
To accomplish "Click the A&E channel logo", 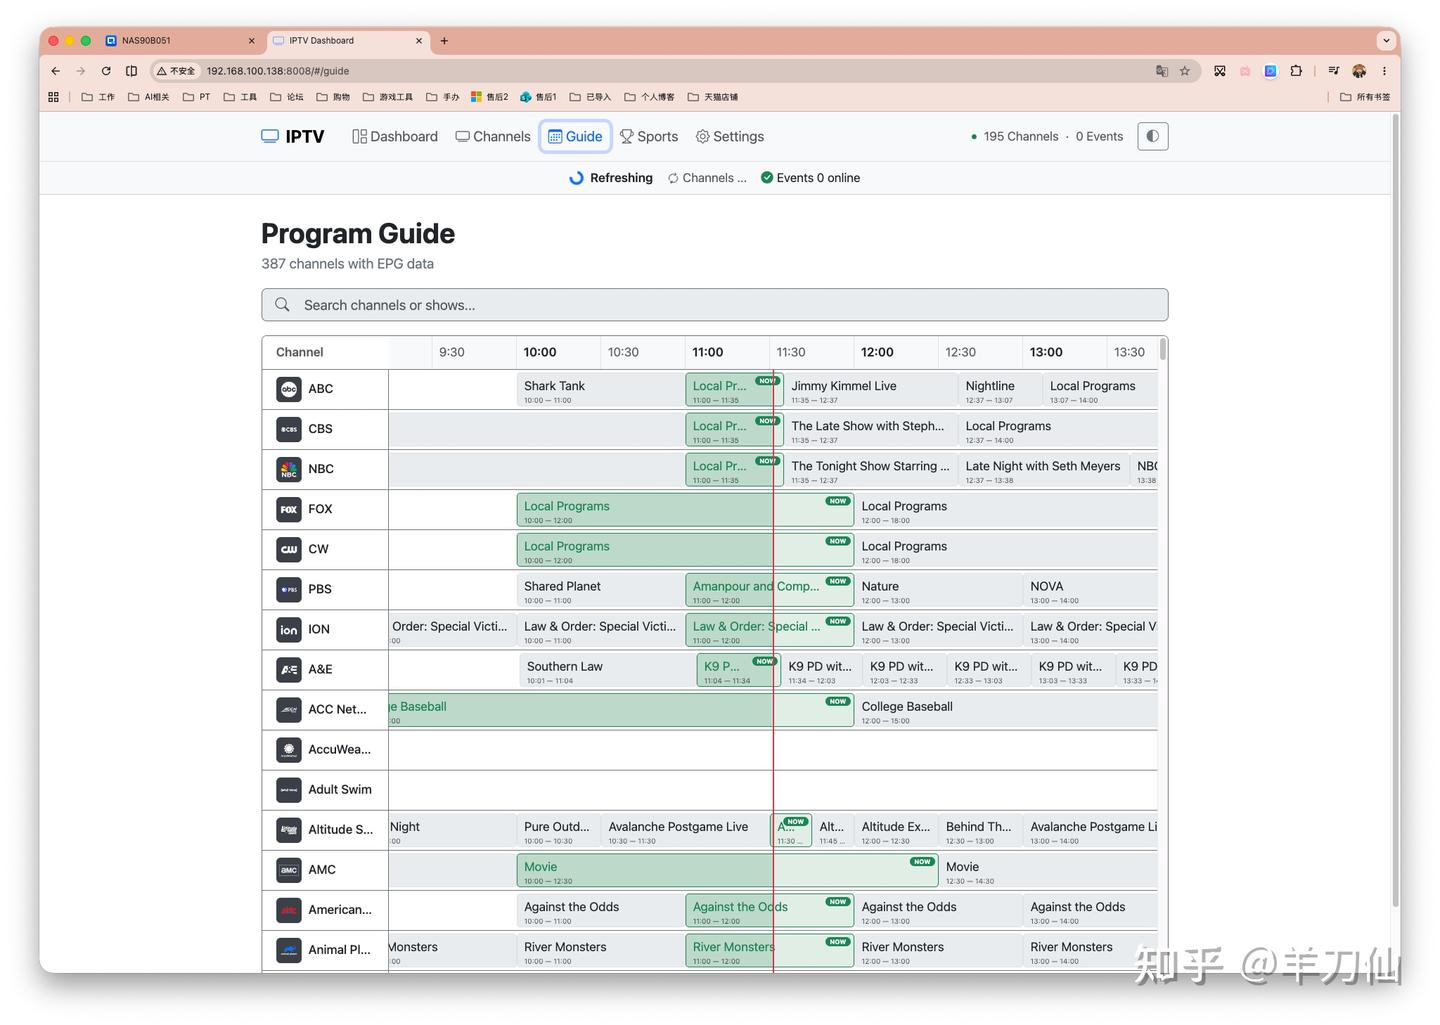I will pos(289,669).
